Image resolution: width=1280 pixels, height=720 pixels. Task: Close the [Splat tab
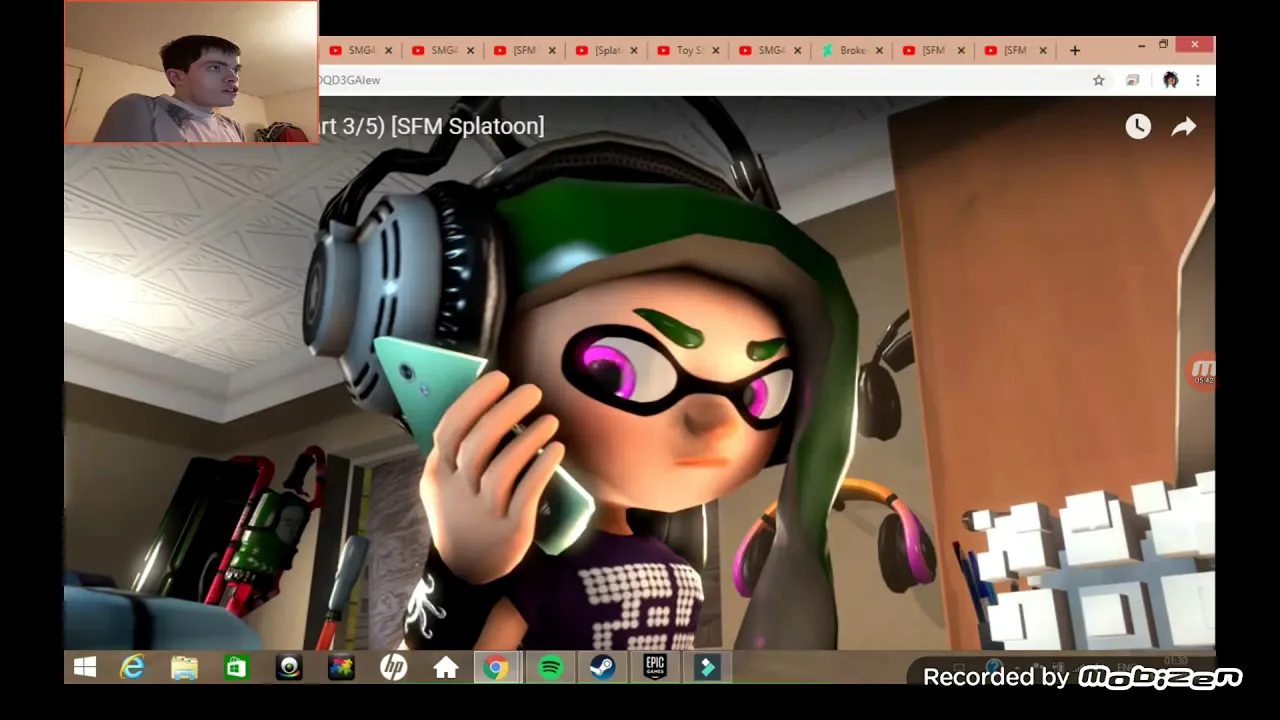[634, 50]
